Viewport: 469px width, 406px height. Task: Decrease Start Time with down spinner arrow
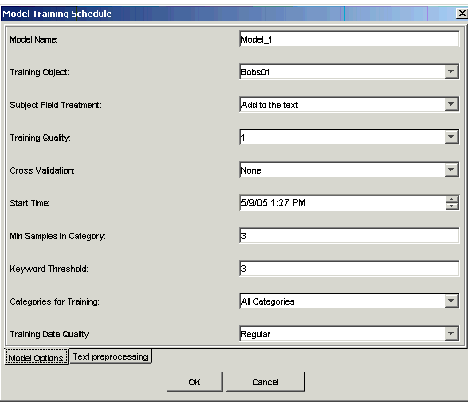tap(452, 206)
